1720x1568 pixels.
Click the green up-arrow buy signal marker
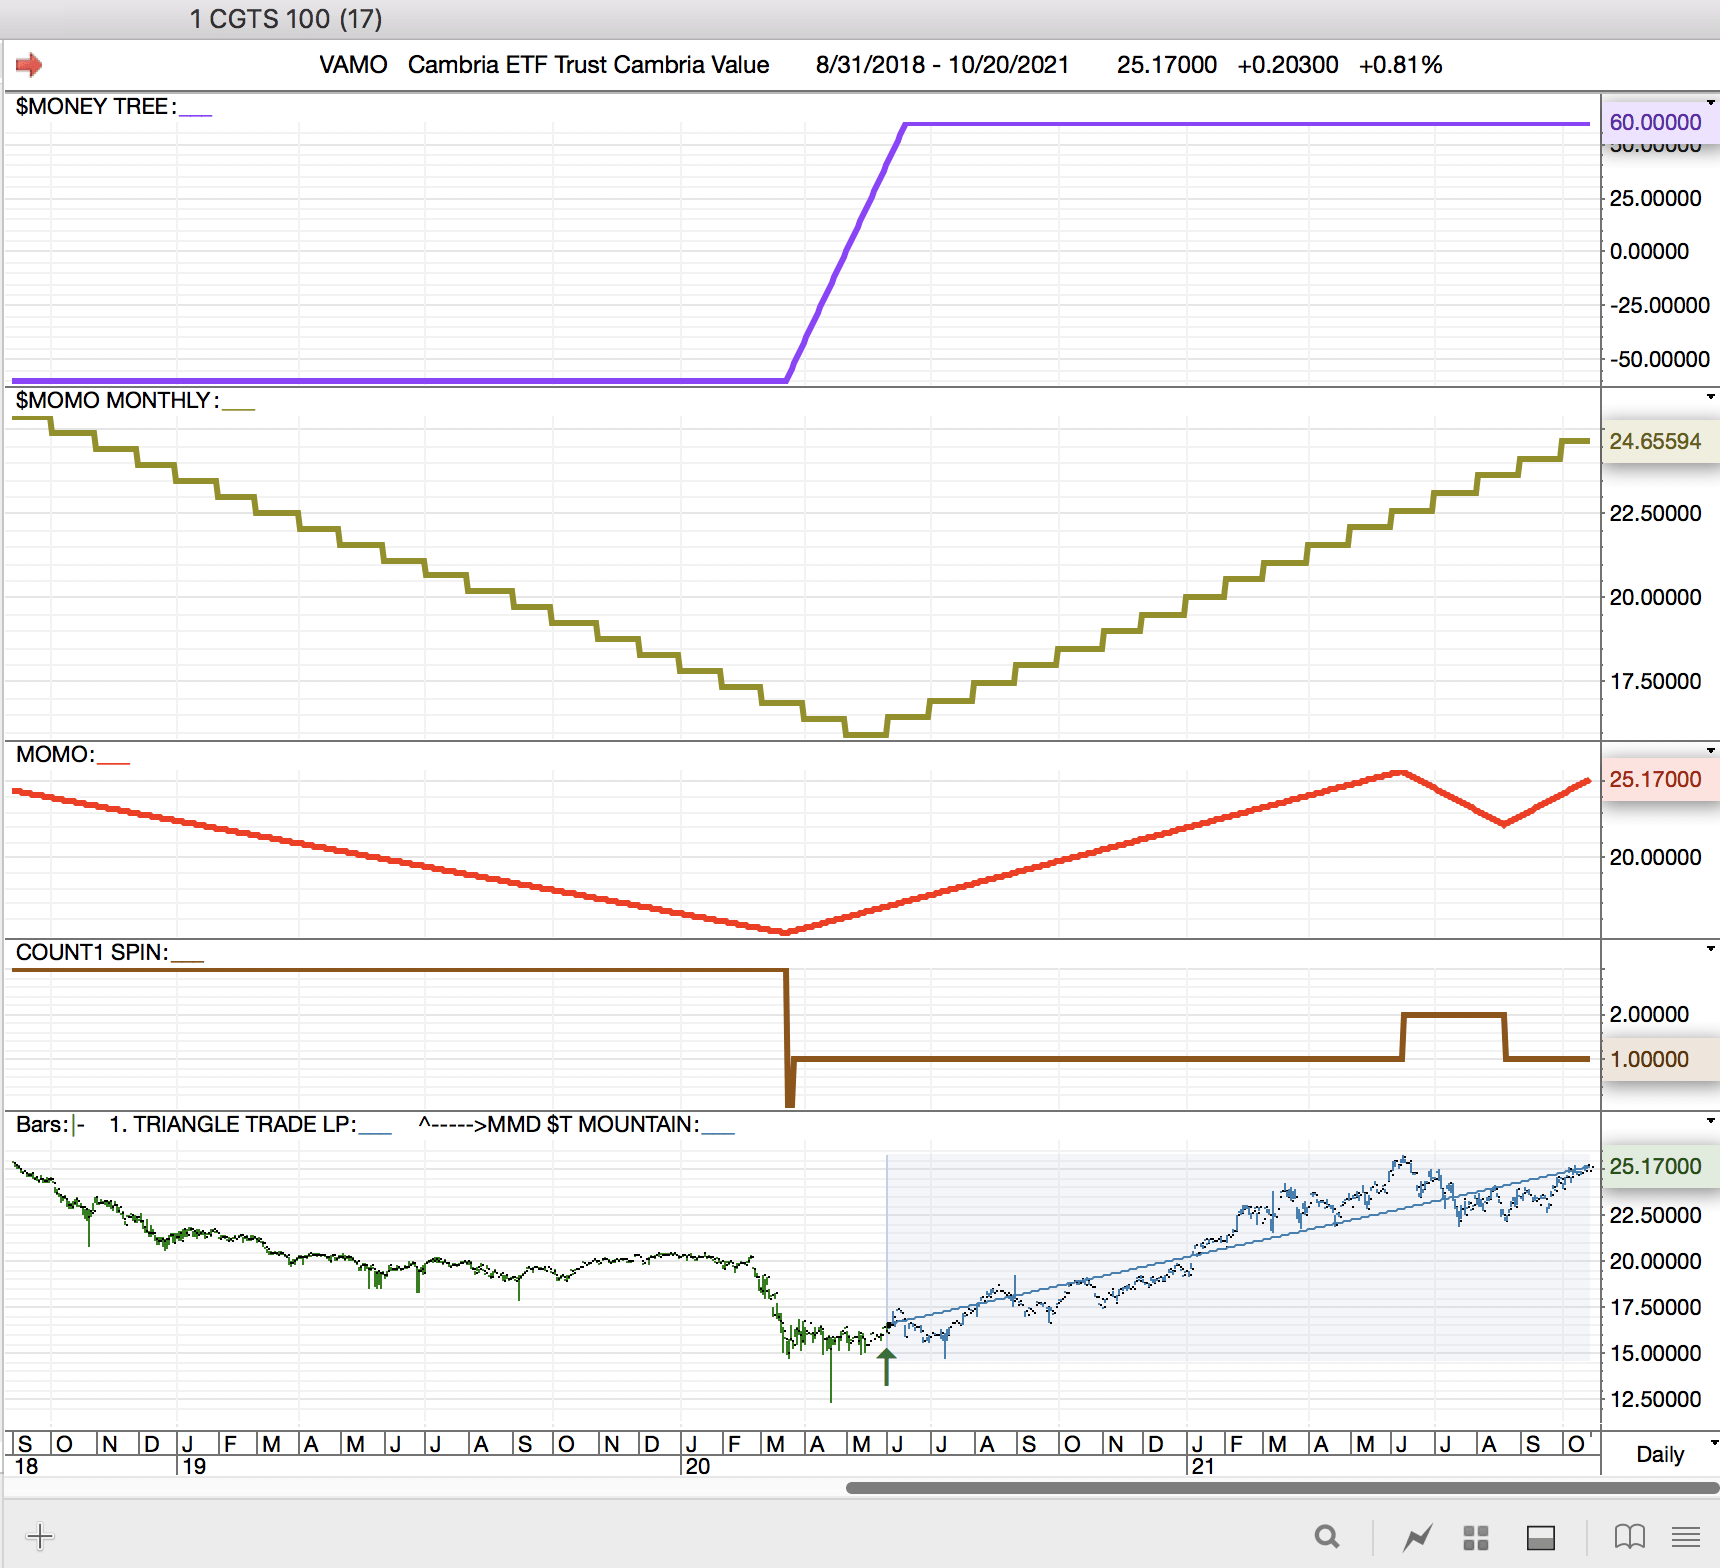point(886,1365)
